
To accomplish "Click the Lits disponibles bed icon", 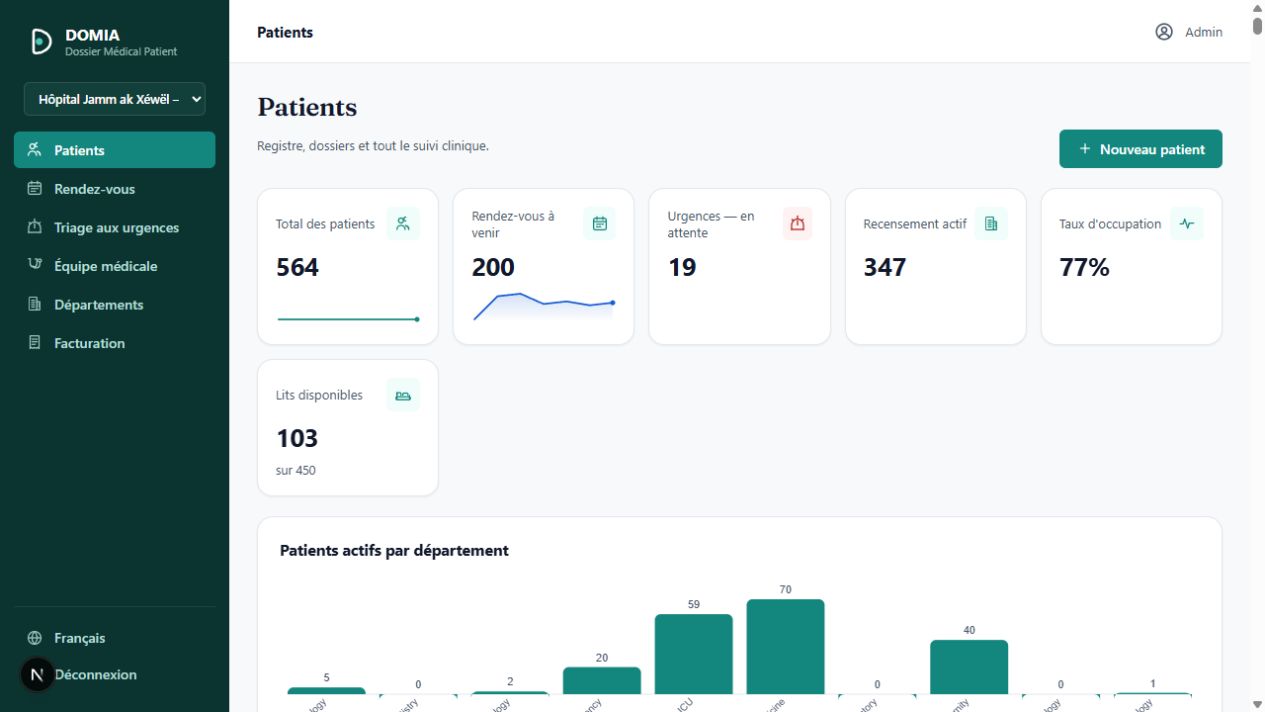I will (403, 395).
